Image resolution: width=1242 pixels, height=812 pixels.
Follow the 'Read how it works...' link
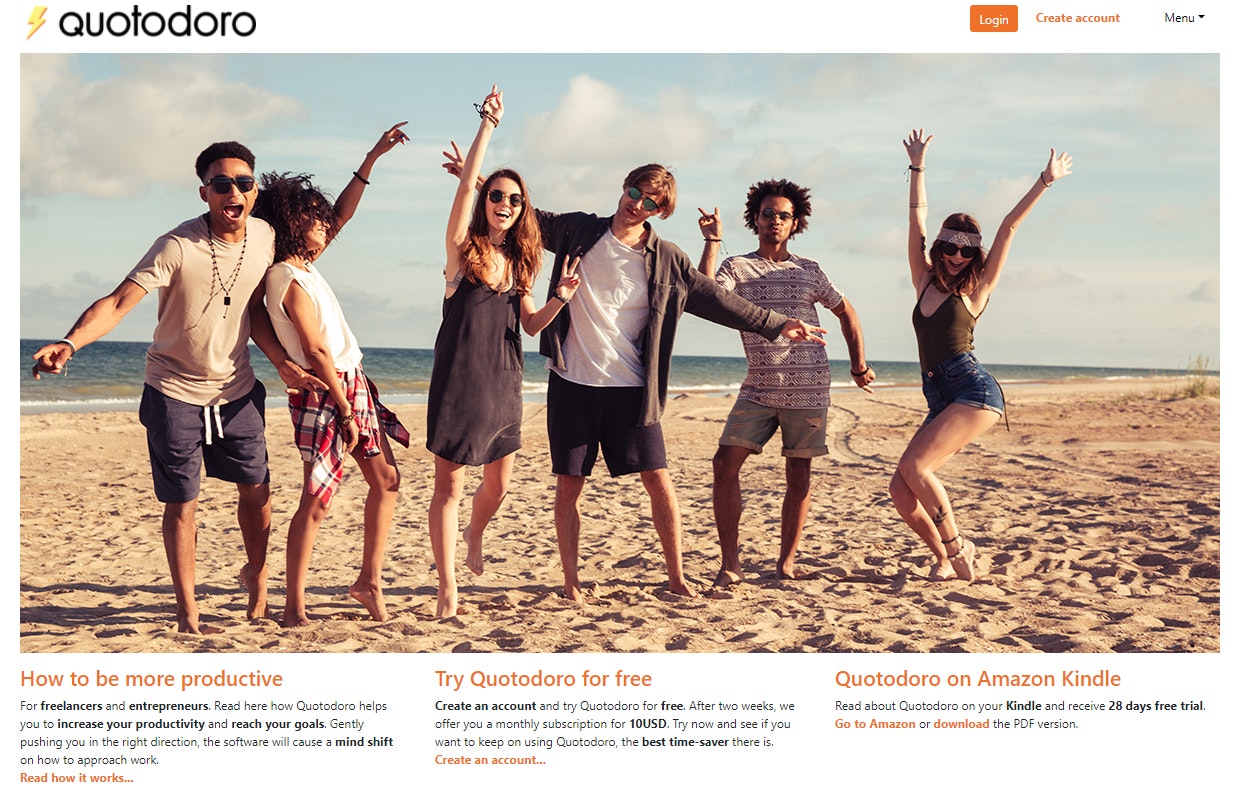pos(76,778)
